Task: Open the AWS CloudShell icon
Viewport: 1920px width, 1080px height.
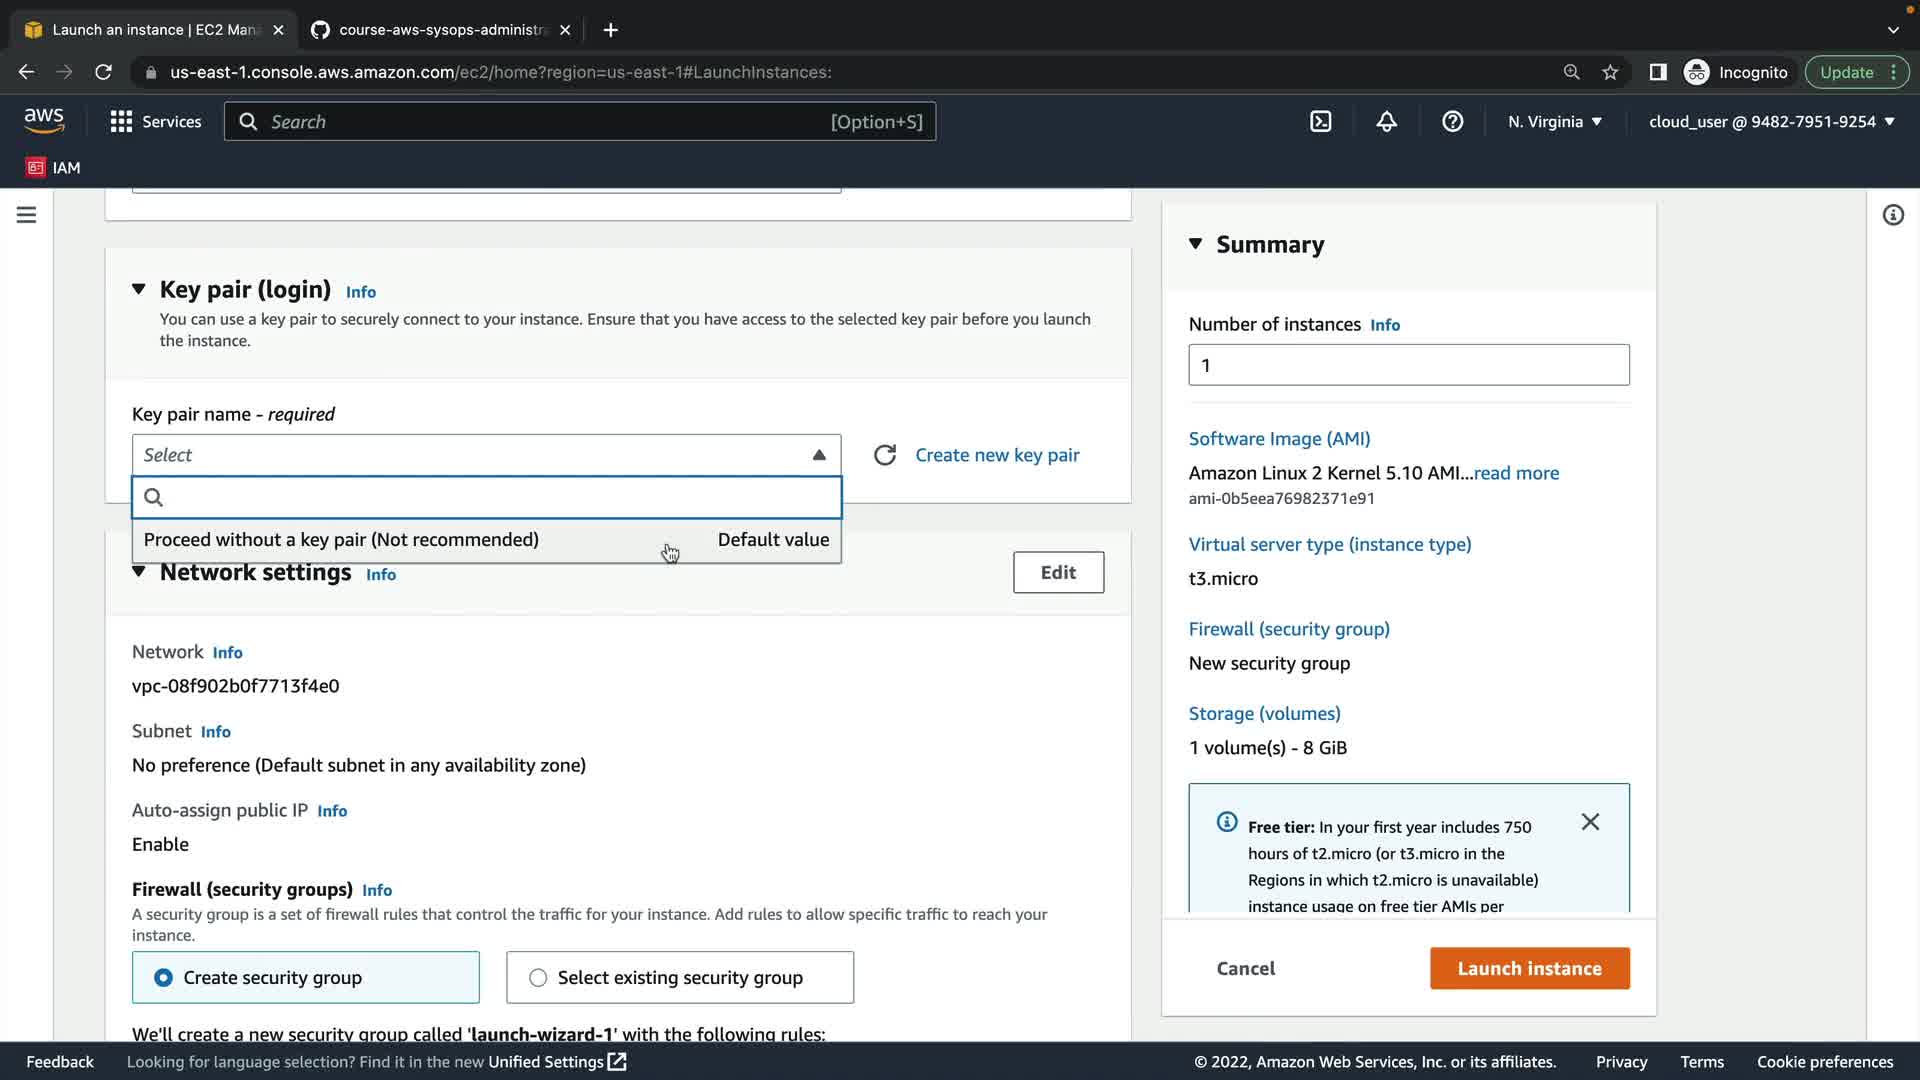Action: coord(1320,121)
